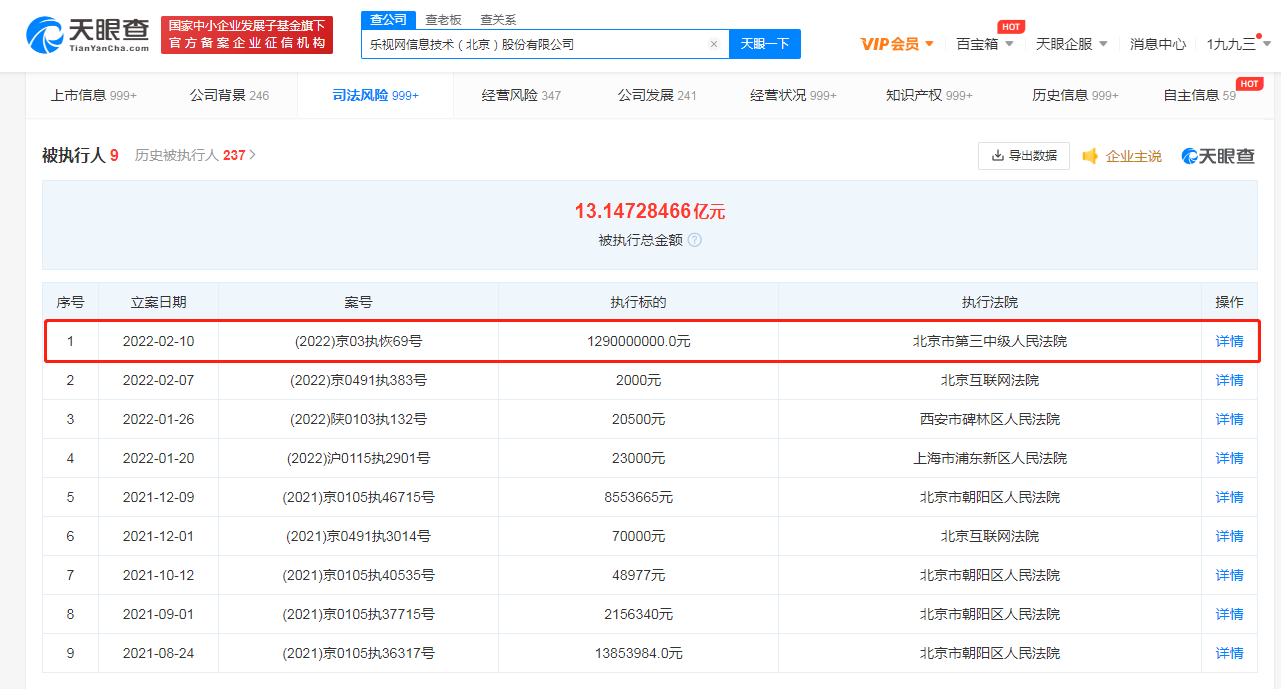Open the 1九九三 user account dropdown
The width and height of the screenshot is (1281, 689).
coord(1239,44)
